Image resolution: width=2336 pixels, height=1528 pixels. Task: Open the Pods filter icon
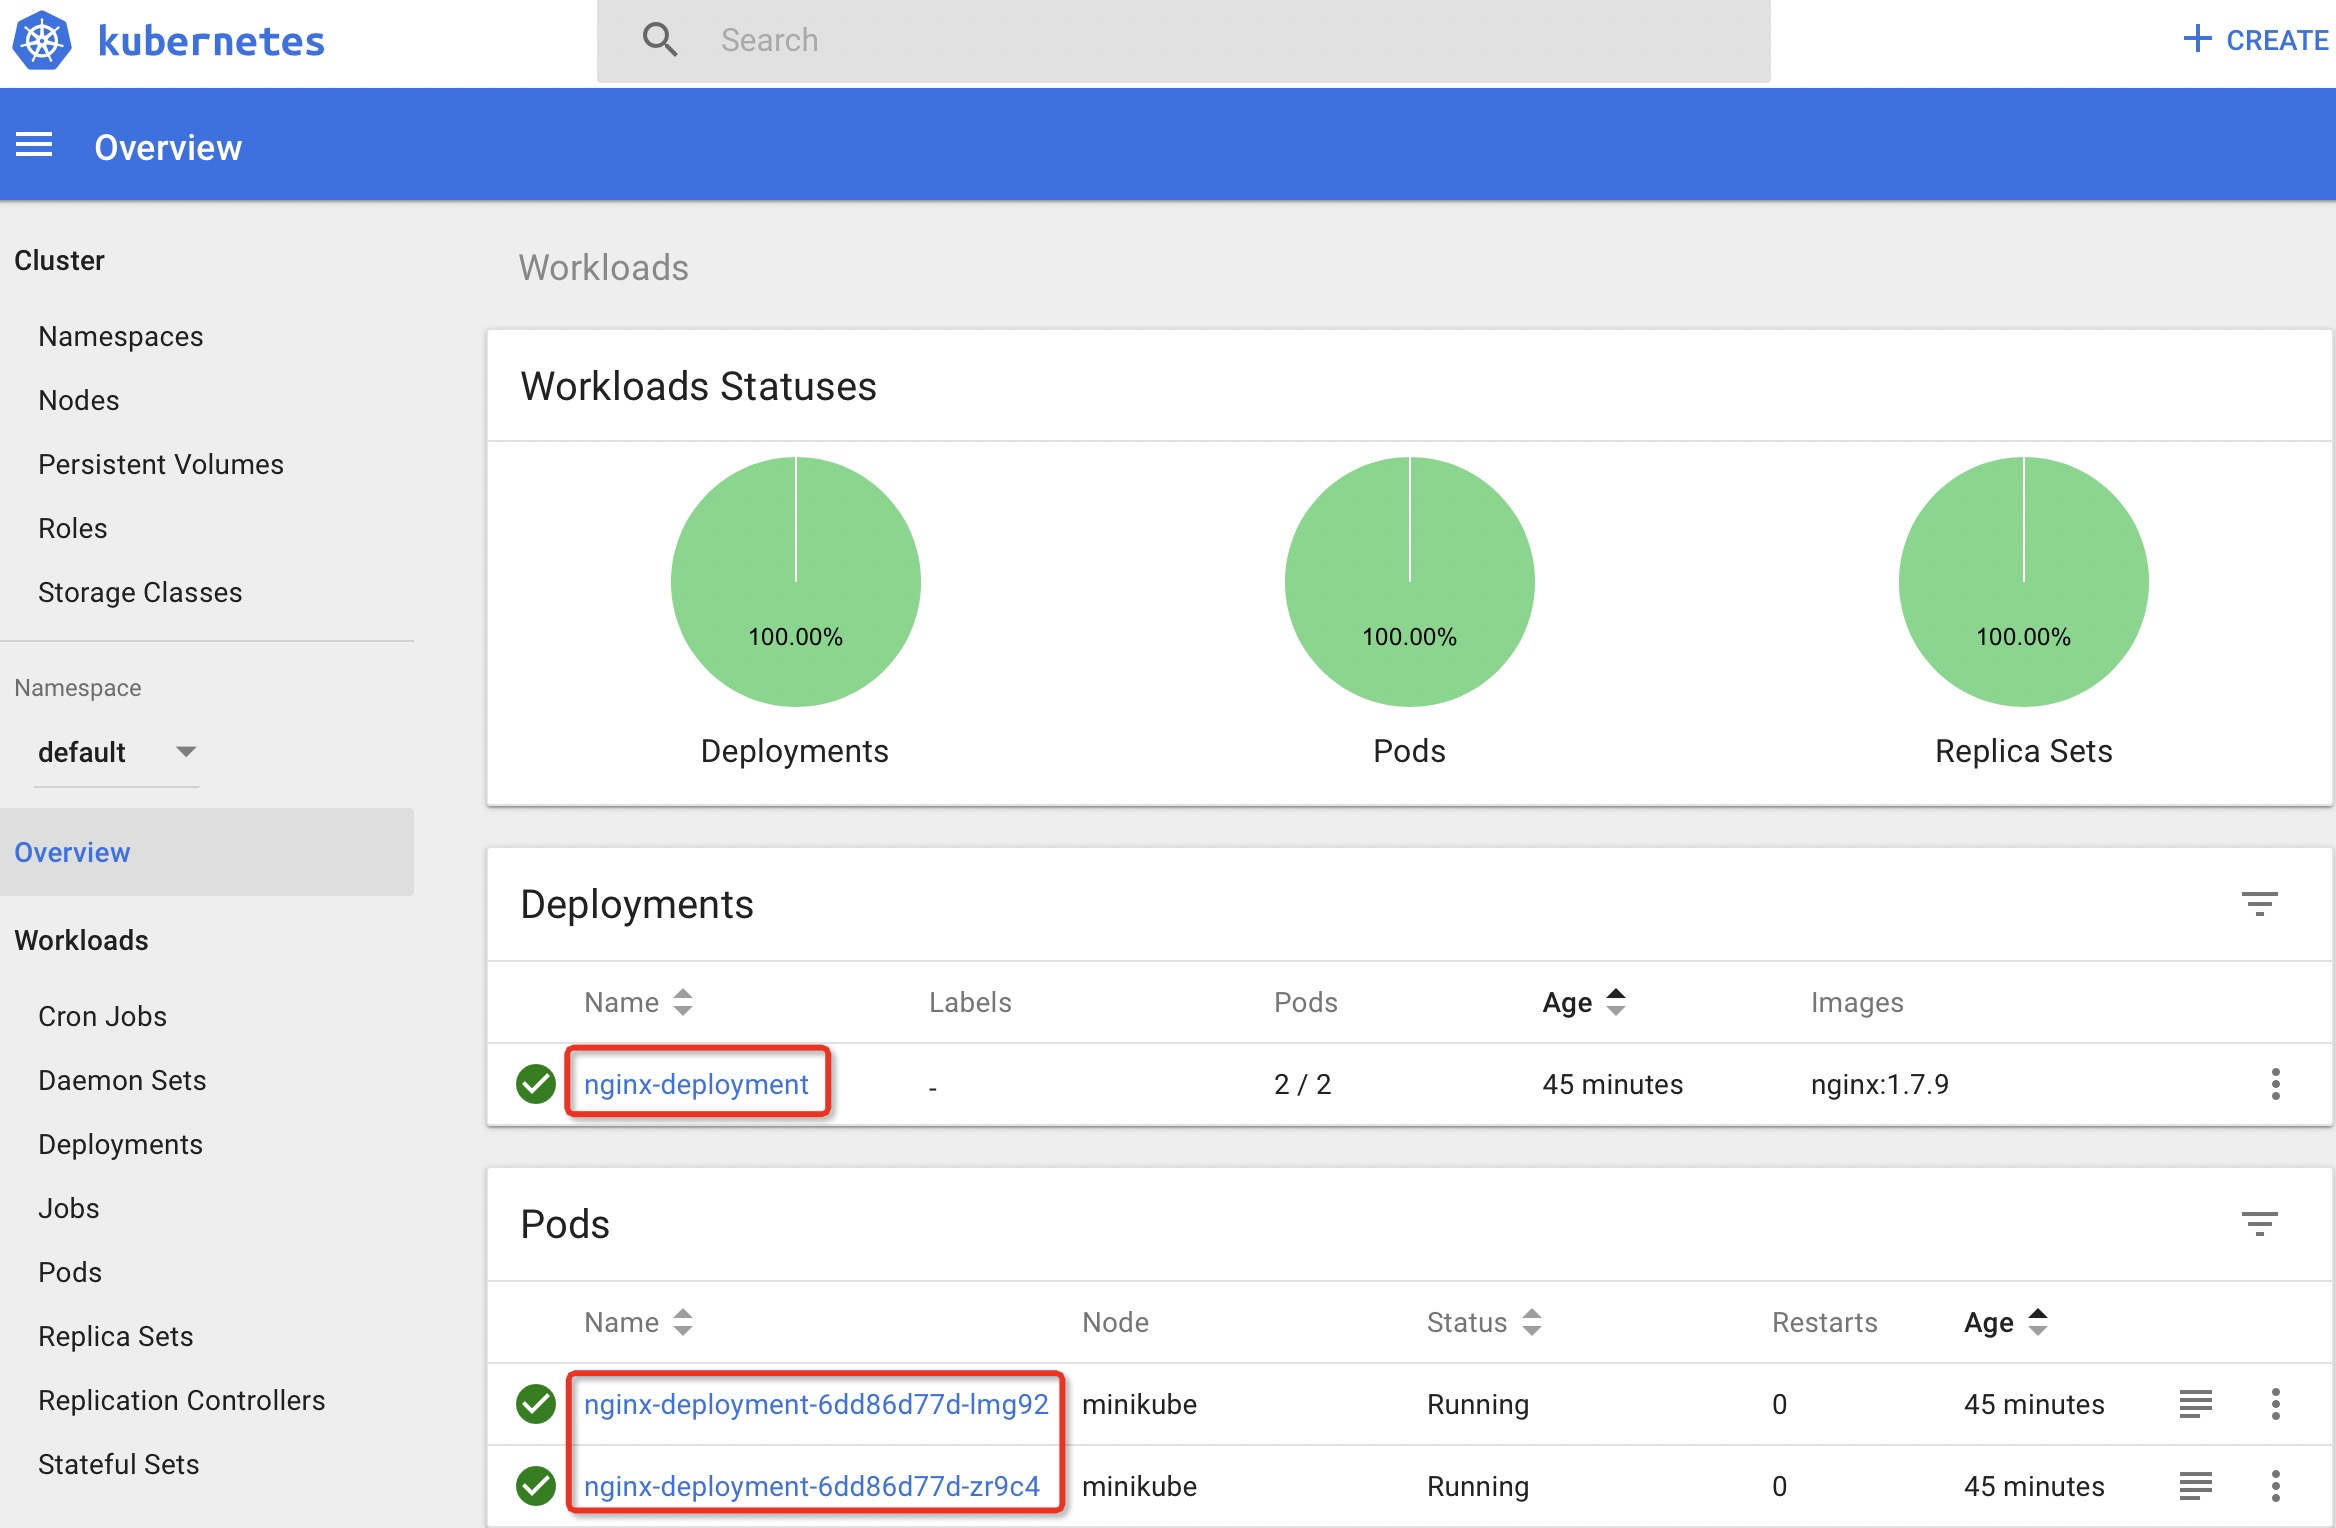point(2259,1224)
